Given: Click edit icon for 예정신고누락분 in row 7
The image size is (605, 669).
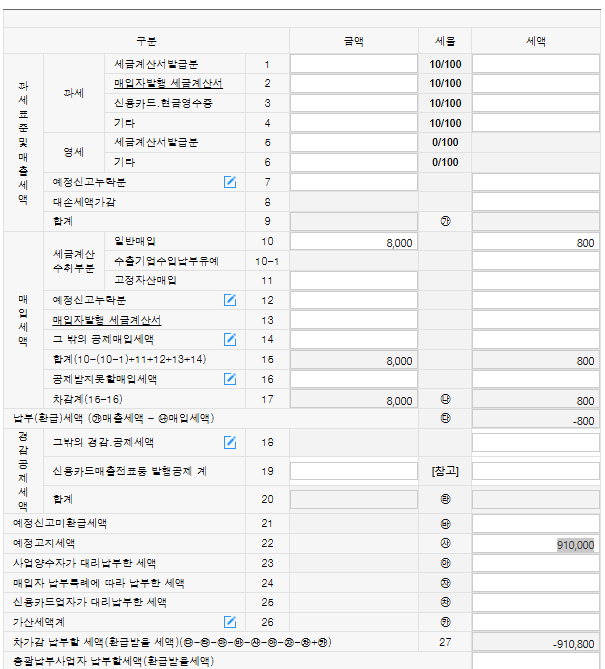Looking at the screenshot, I should pyautogui.click(x=230, y=182).
